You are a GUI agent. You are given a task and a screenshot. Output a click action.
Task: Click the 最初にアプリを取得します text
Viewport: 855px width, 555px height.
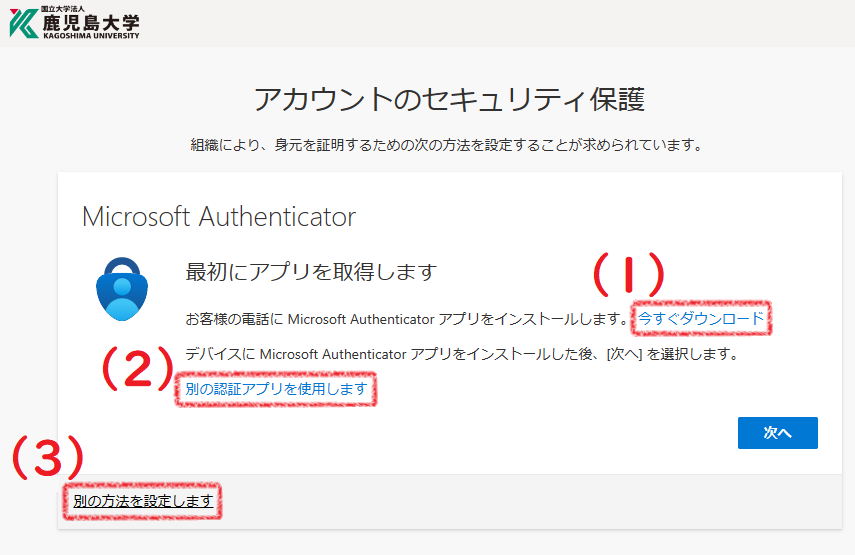[x=311, y=272]
